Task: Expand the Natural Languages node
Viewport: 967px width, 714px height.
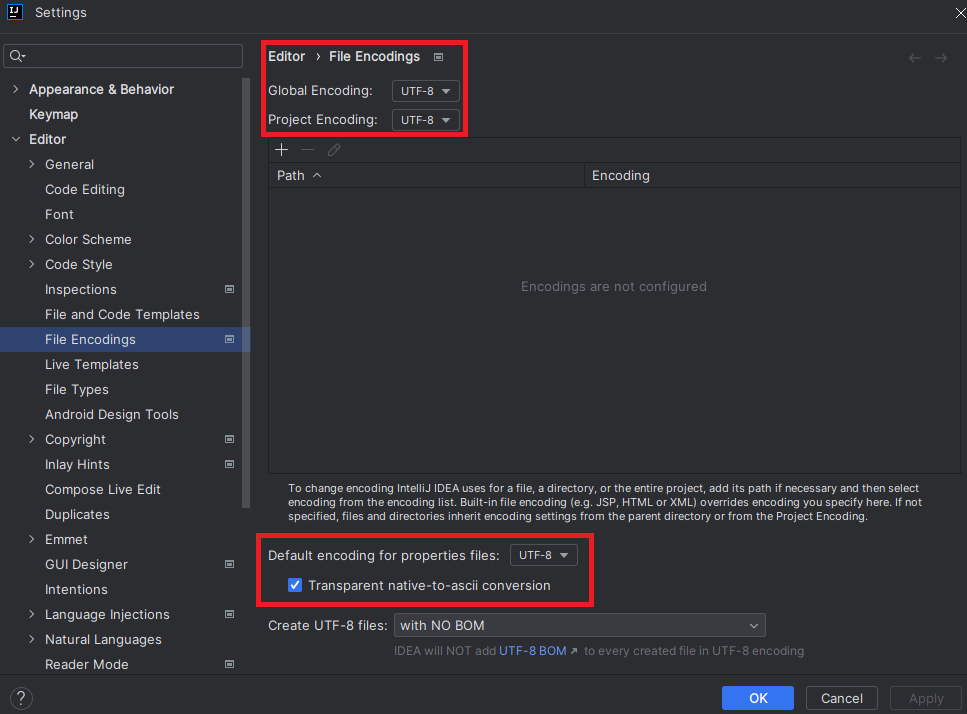Action: 31,639
